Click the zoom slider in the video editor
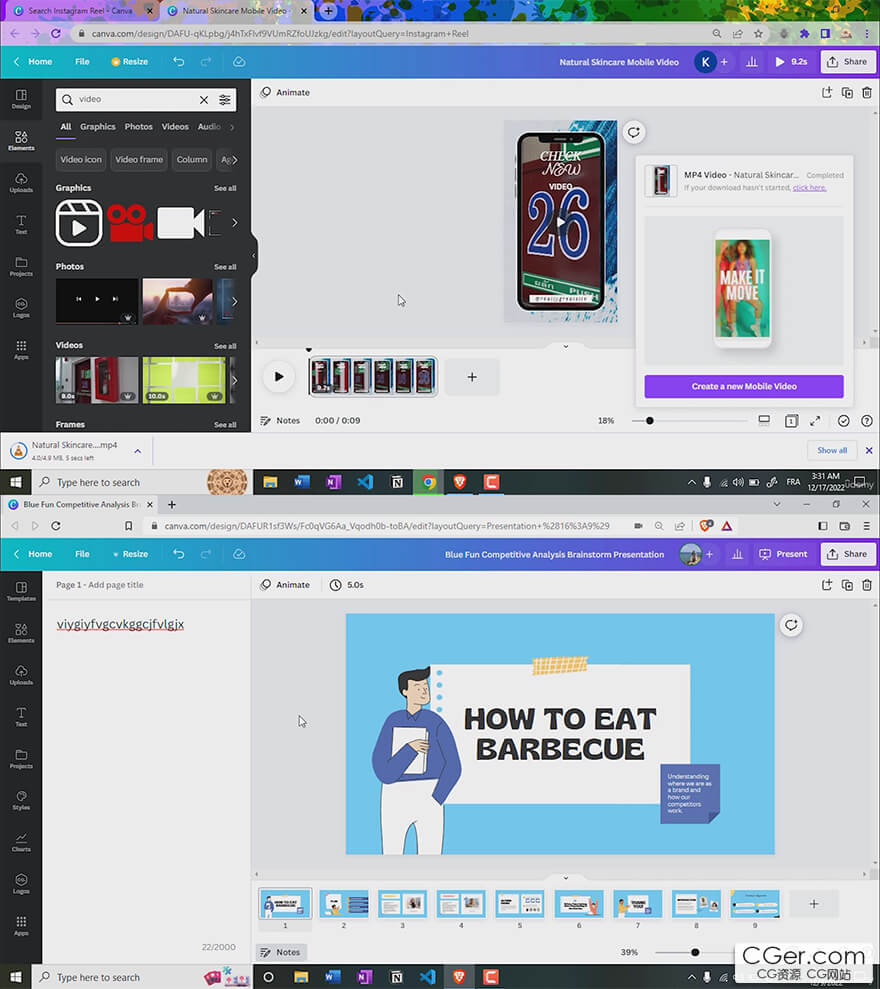 tap(650, 421)
